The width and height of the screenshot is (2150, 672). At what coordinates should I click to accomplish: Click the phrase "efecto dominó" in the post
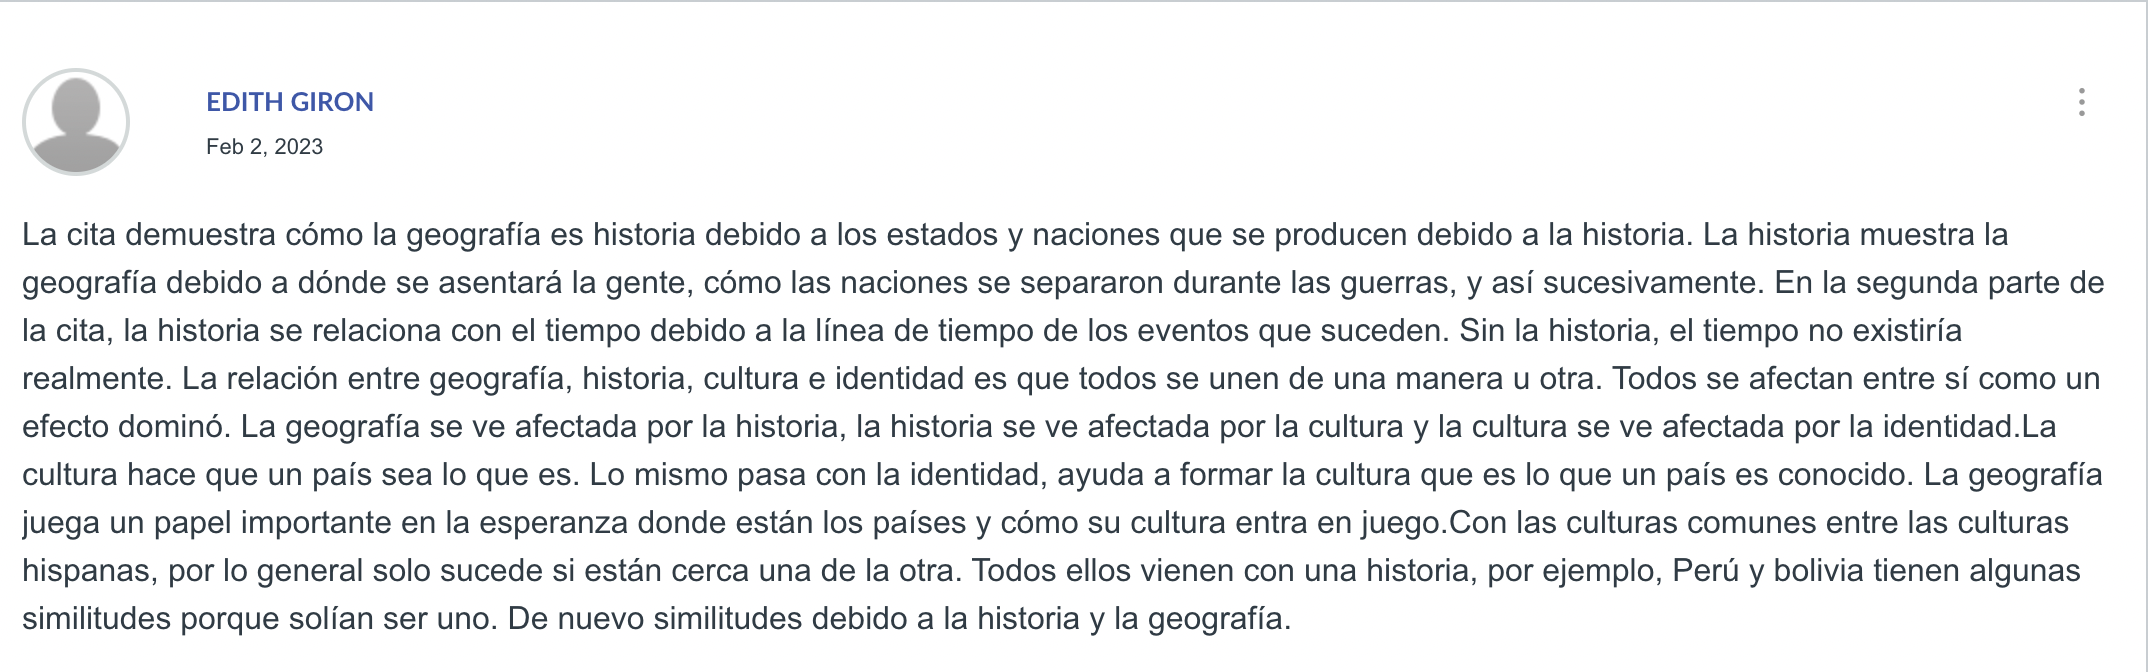click(126, 427)
